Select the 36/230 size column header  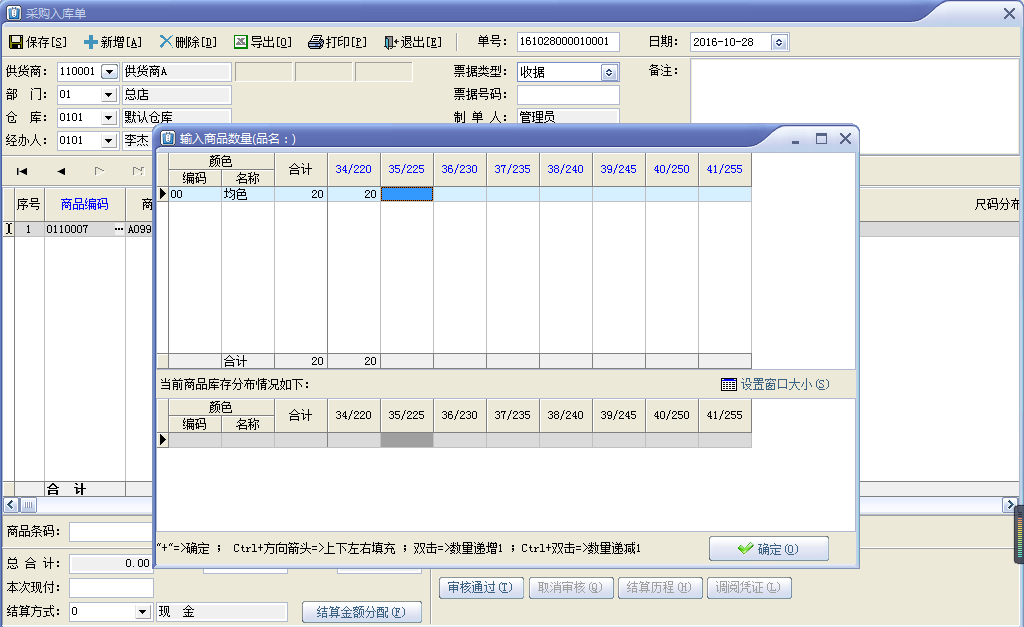tap(459, 169)
